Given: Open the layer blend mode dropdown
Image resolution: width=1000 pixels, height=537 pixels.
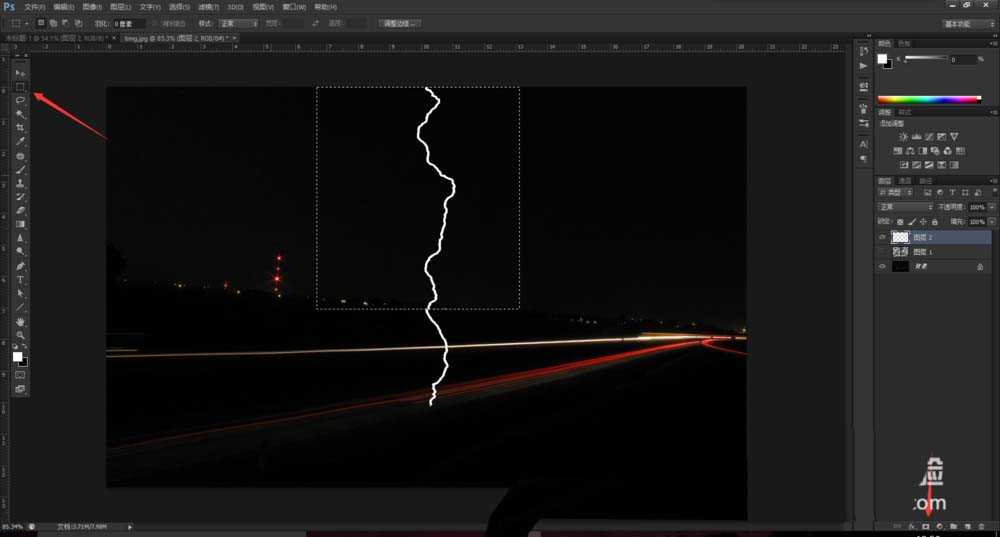Looking at the screenshot, I should coord(905,207).
